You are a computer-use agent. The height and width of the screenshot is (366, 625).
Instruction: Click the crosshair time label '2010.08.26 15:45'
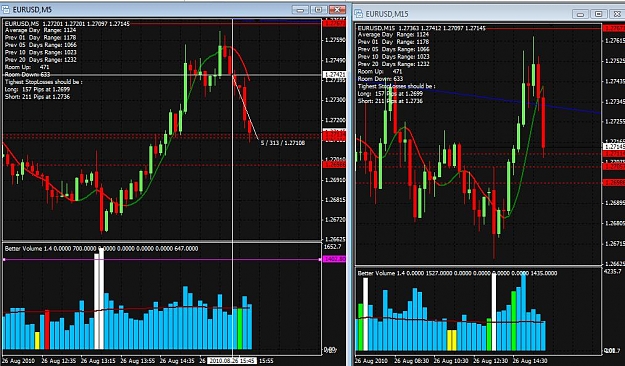tap(232, 361)
